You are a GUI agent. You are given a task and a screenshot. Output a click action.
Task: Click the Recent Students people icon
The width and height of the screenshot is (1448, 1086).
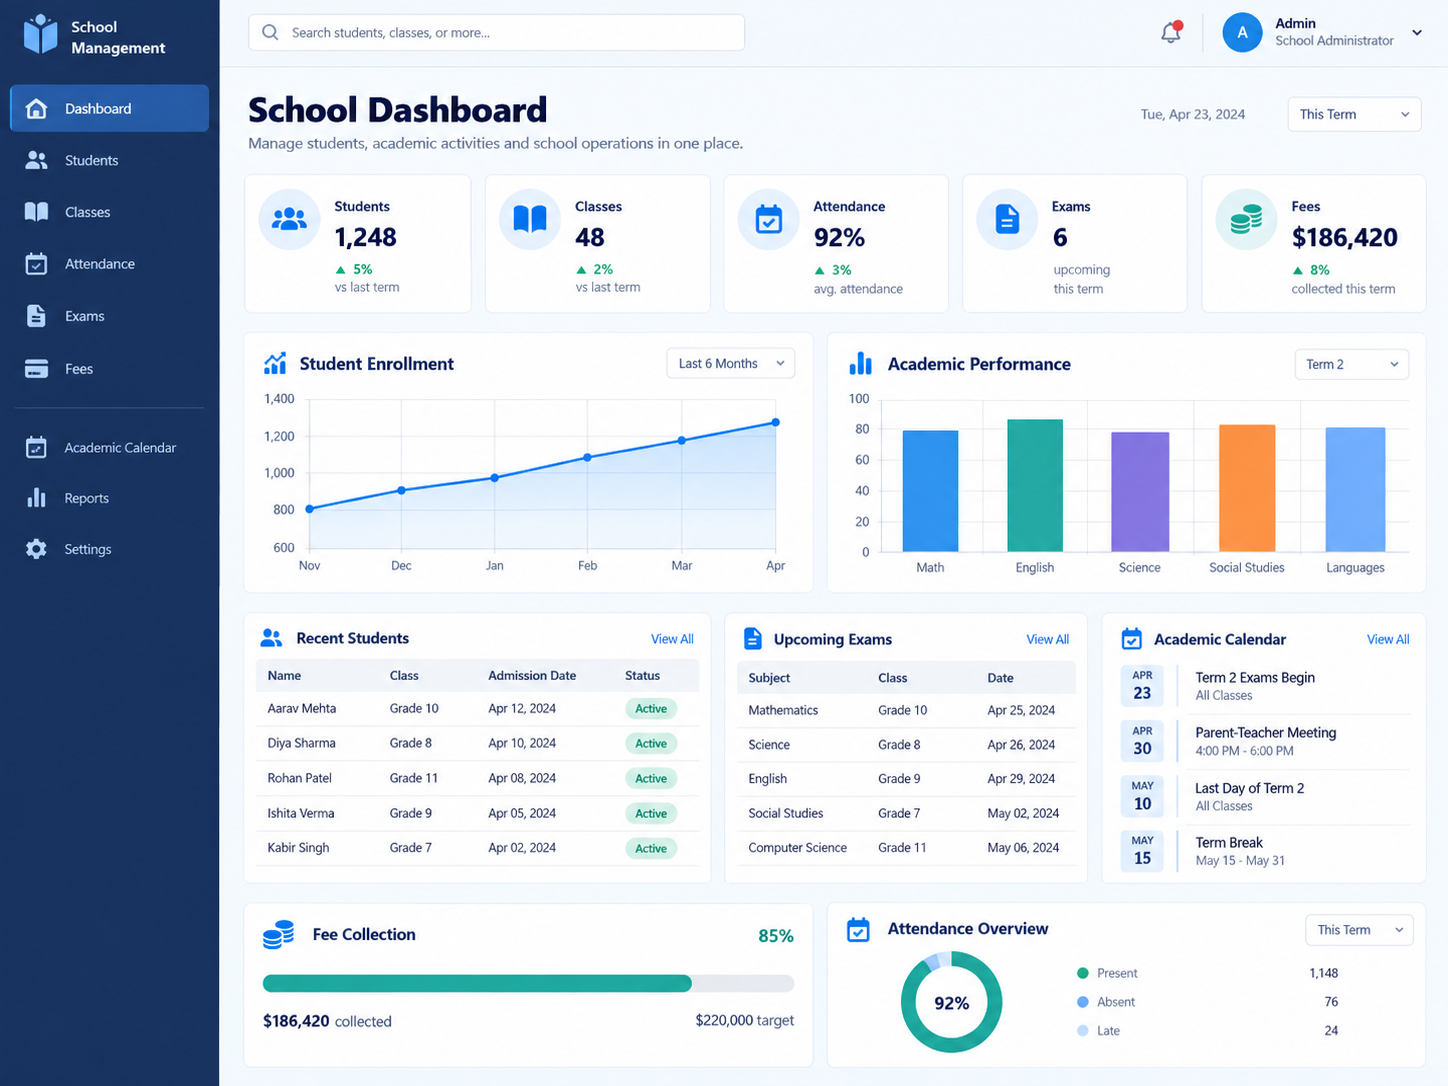271,638
